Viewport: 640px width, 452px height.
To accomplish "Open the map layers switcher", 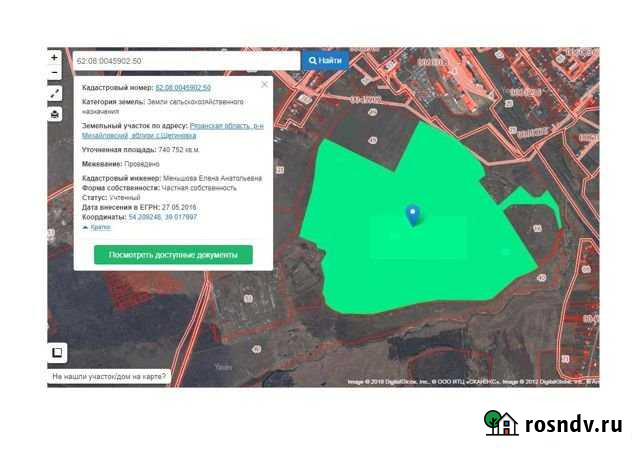I will 57,352.
